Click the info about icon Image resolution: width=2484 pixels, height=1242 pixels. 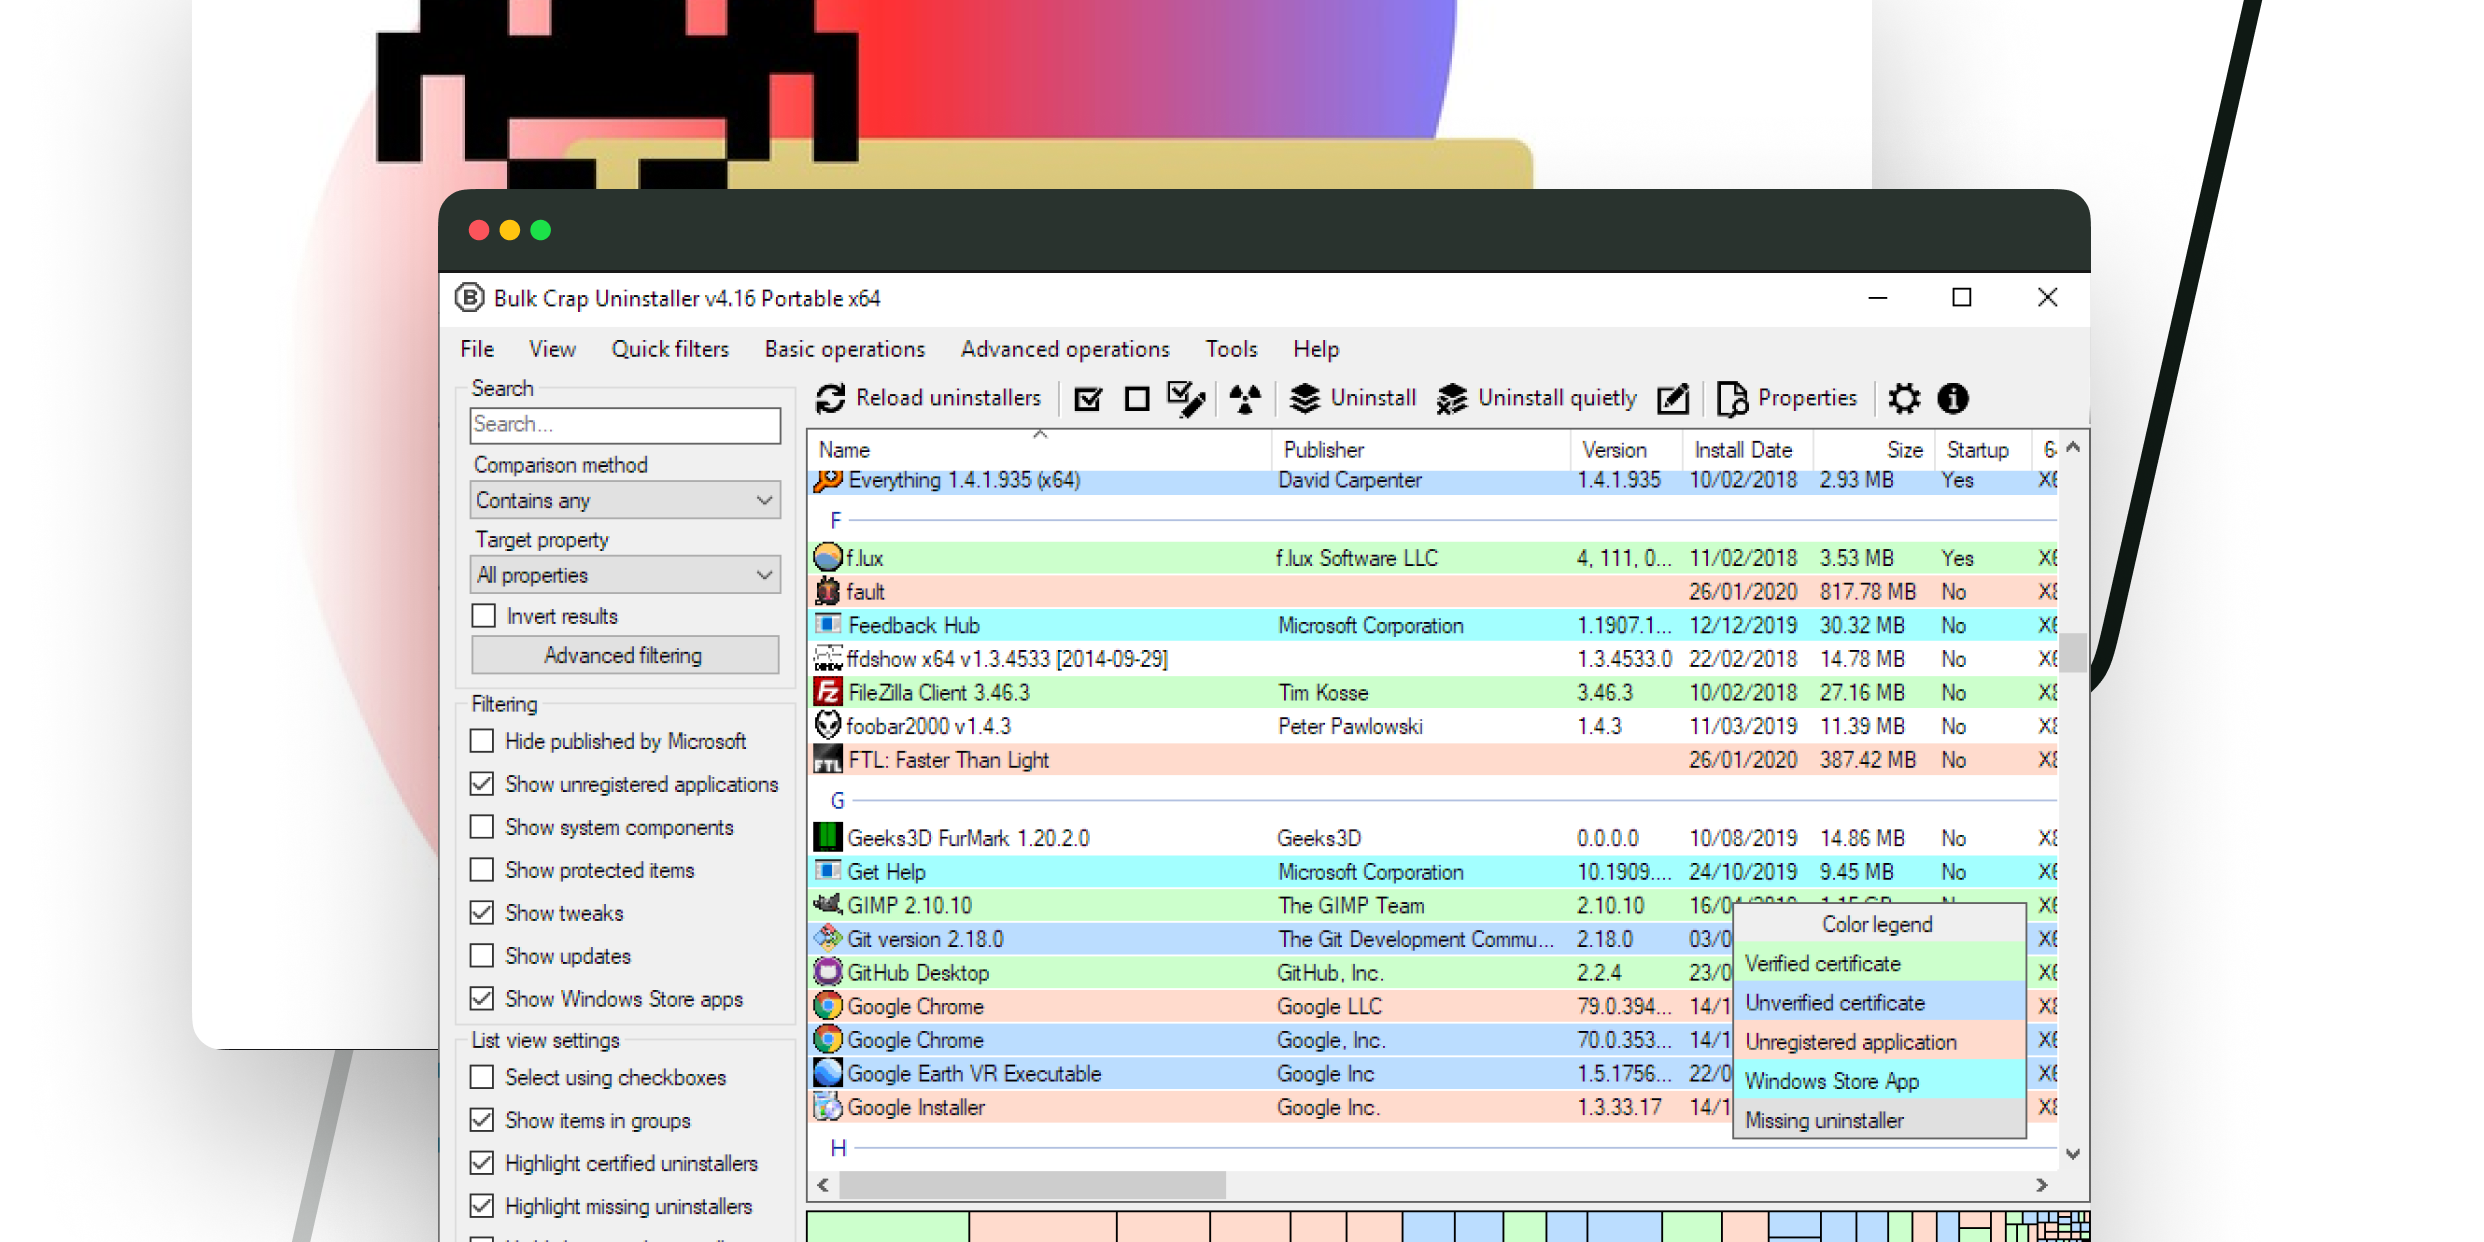coord(1952,399)
